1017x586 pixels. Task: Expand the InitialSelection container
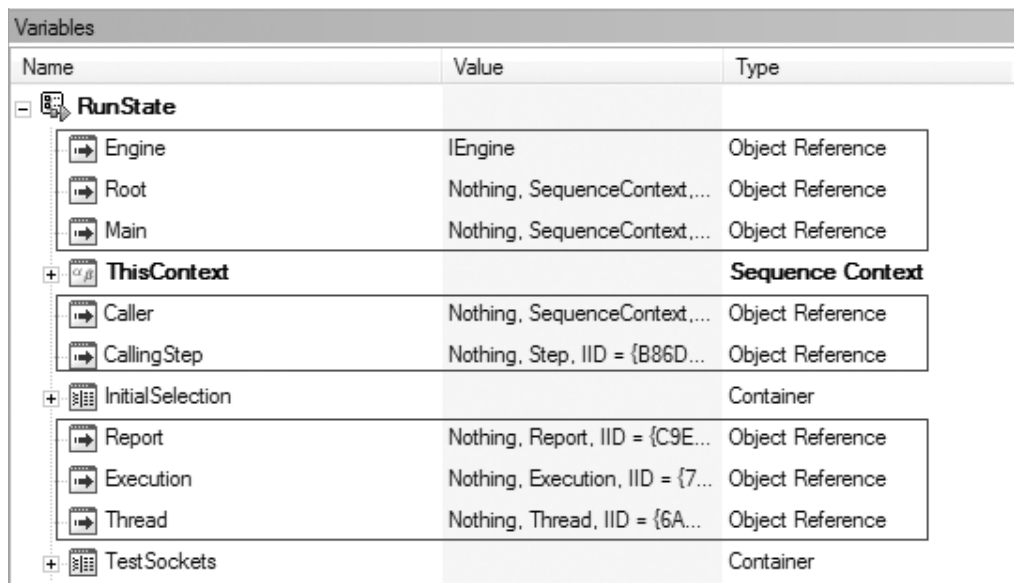coord(51,398)
